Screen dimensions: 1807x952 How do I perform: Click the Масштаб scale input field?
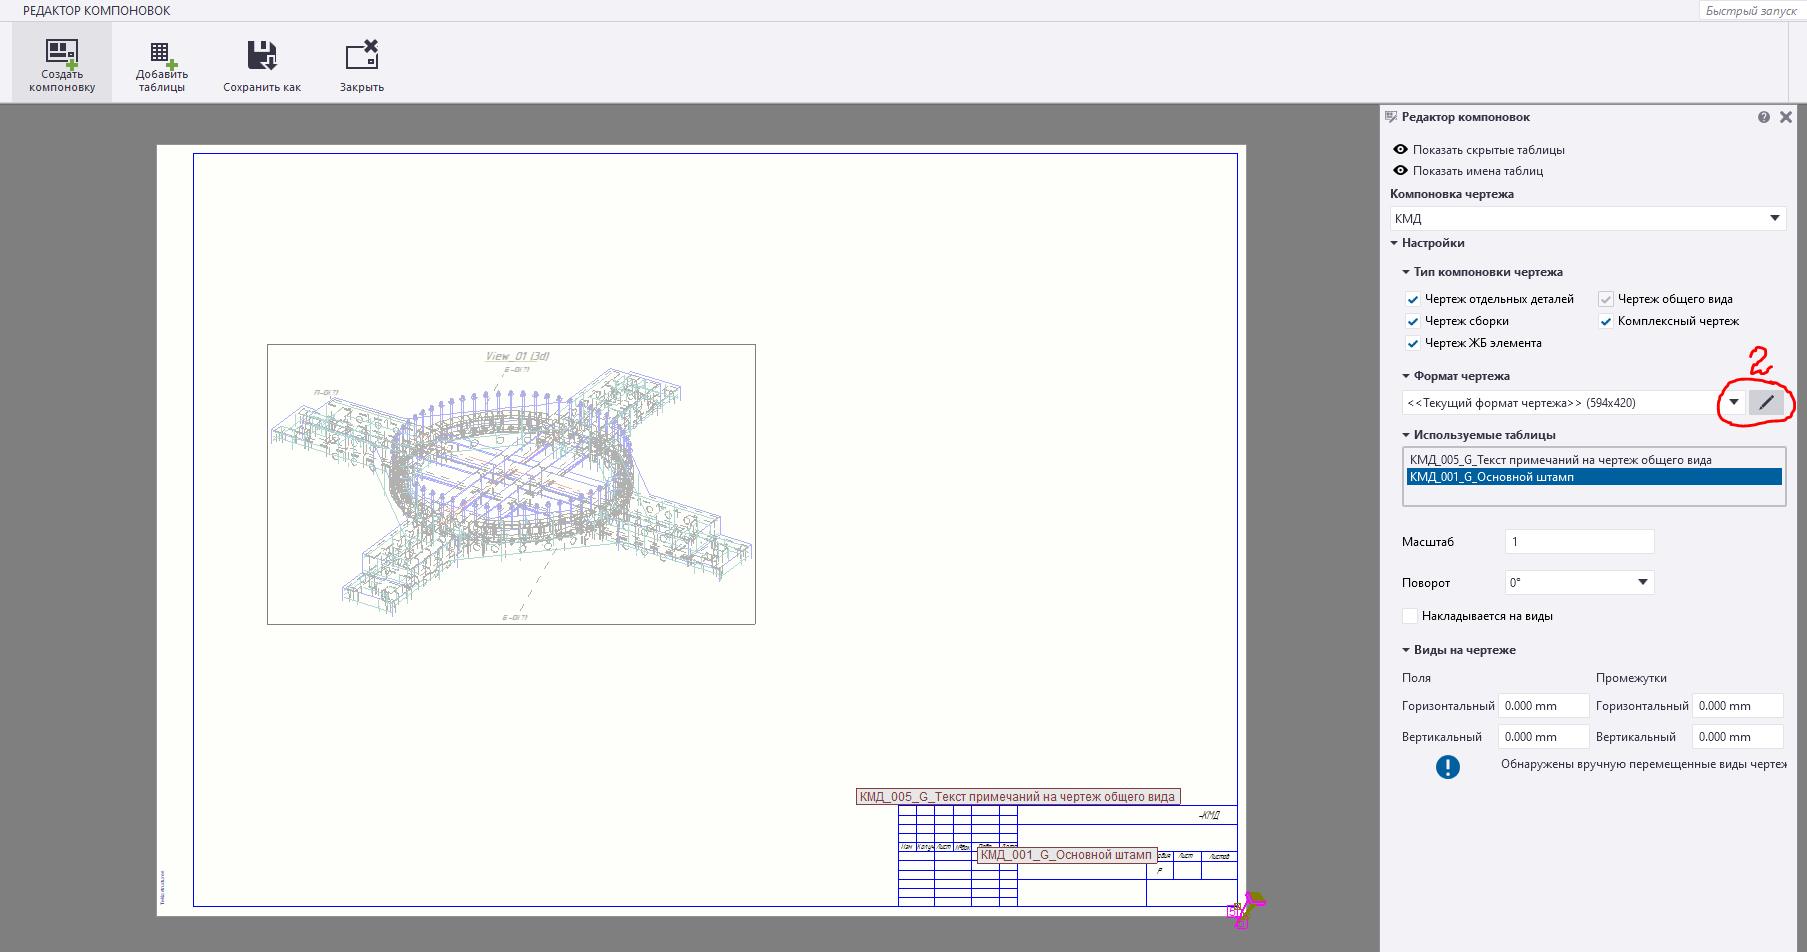(1579, 542)
